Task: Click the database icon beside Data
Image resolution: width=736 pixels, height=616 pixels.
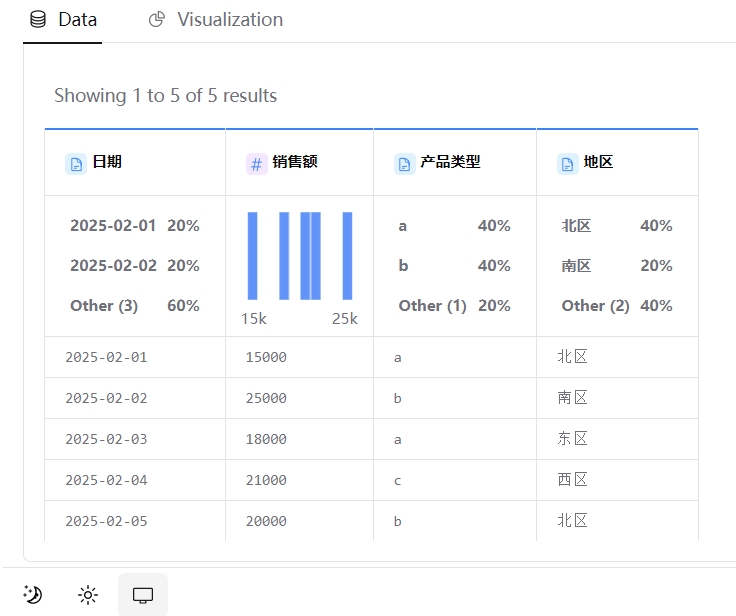Action: pyautogui.click(x=38, y=20)
